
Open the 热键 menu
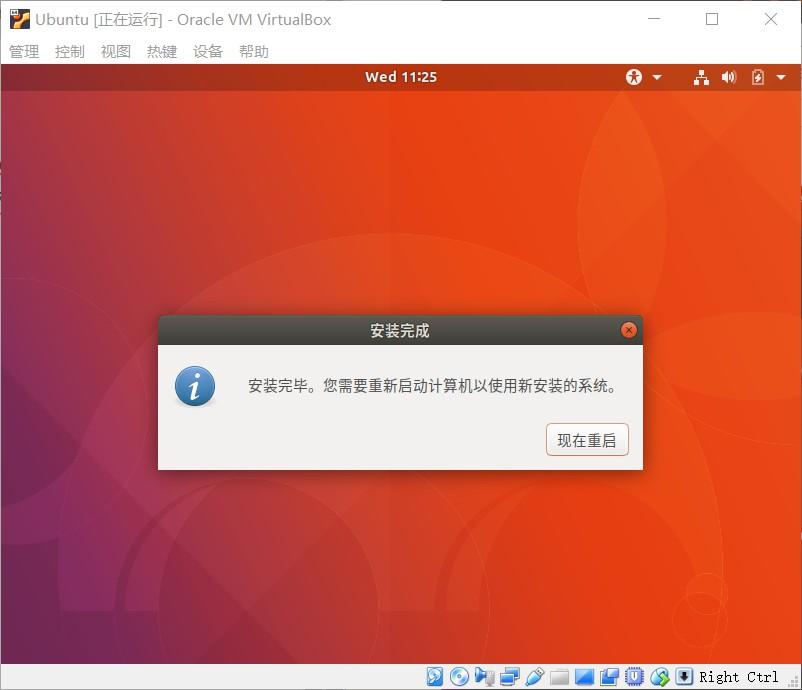pyautogui.click(x=162, y=51)
